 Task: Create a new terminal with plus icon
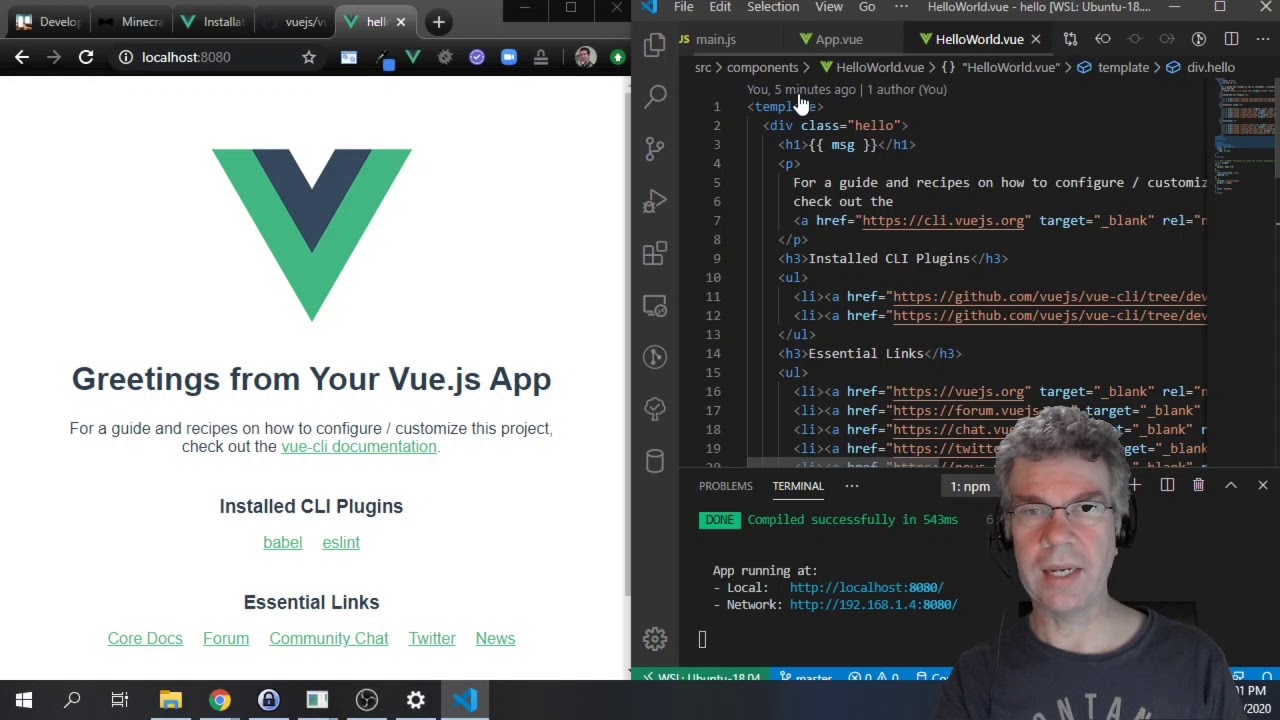[1135, 485]
